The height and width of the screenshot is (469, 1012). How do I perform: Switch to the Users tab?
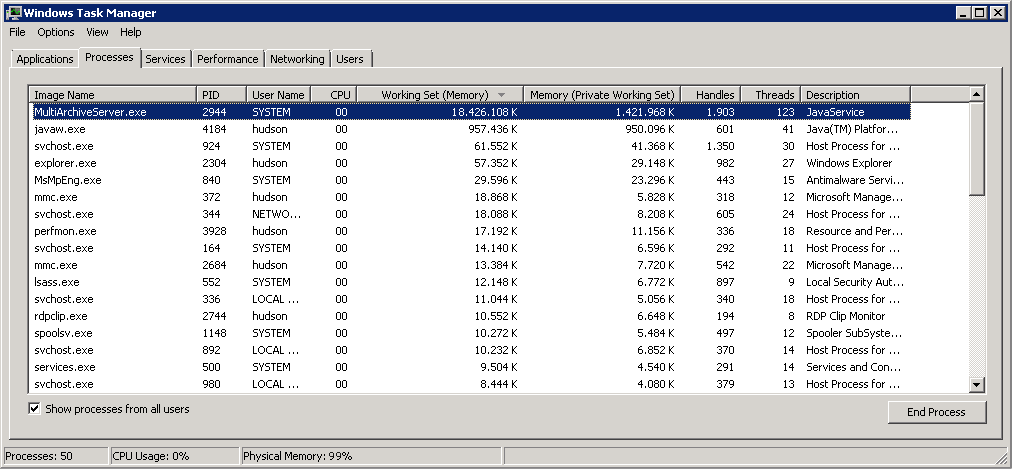point(350,59)
